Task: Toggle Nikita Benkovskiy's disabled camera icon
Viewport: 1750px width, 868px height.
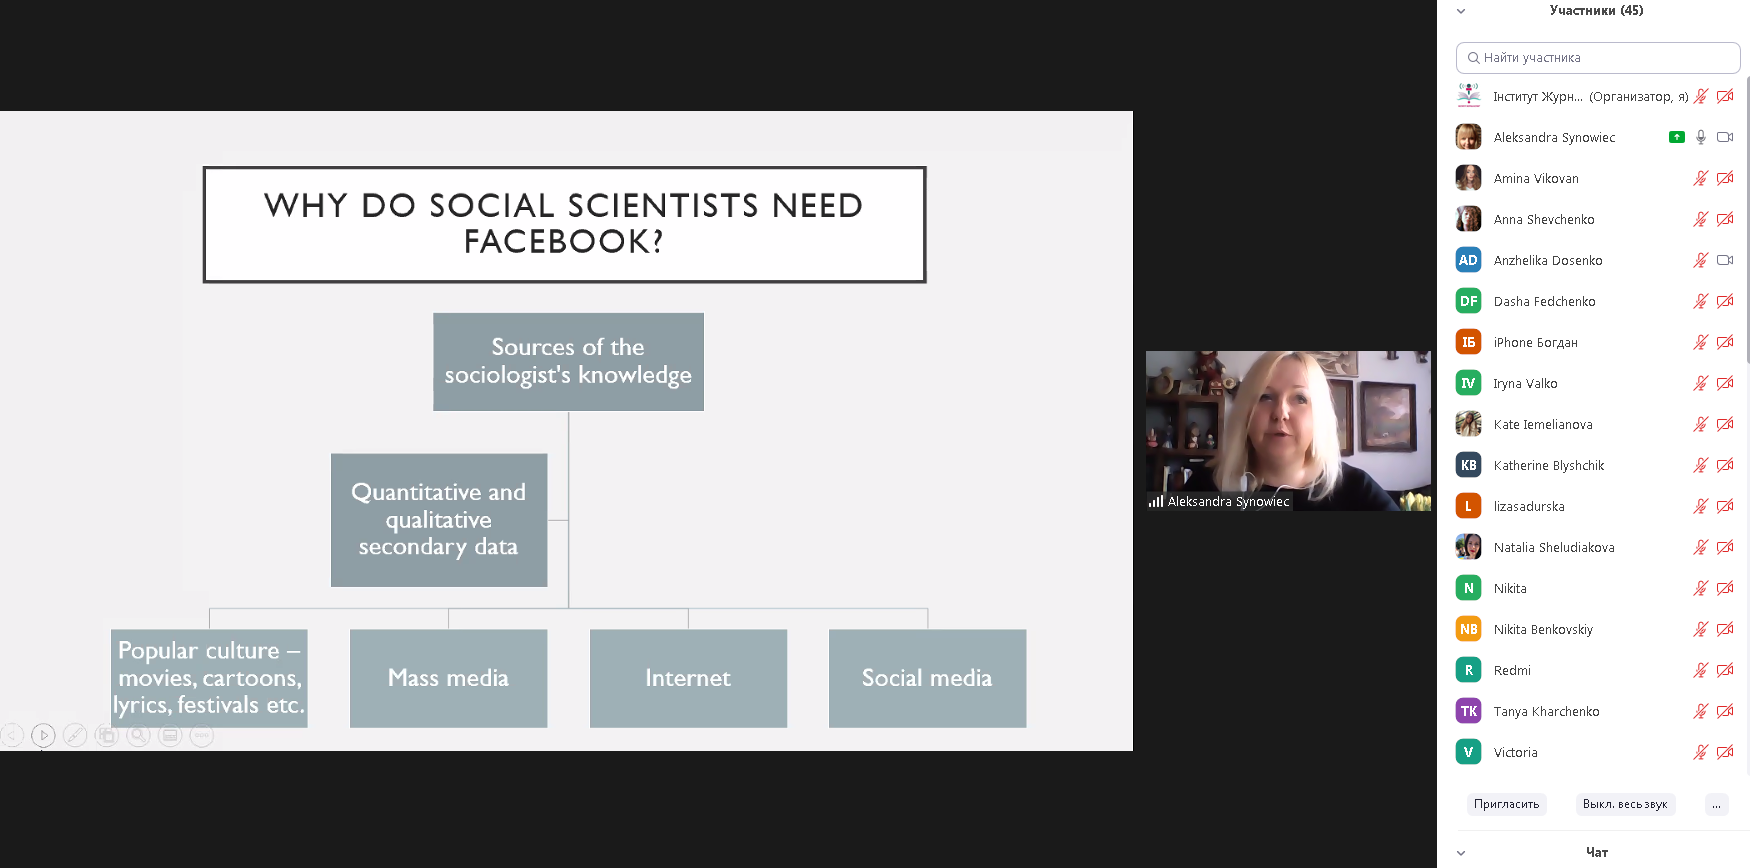Action: click(1725, 629)
